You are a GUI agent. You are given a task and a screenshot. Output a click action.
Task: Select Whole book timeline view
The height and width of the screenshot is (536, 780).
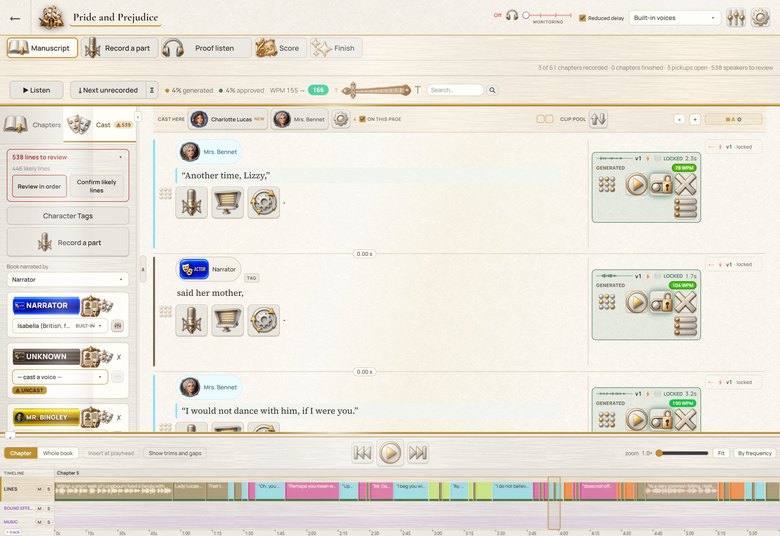point(58,453)
